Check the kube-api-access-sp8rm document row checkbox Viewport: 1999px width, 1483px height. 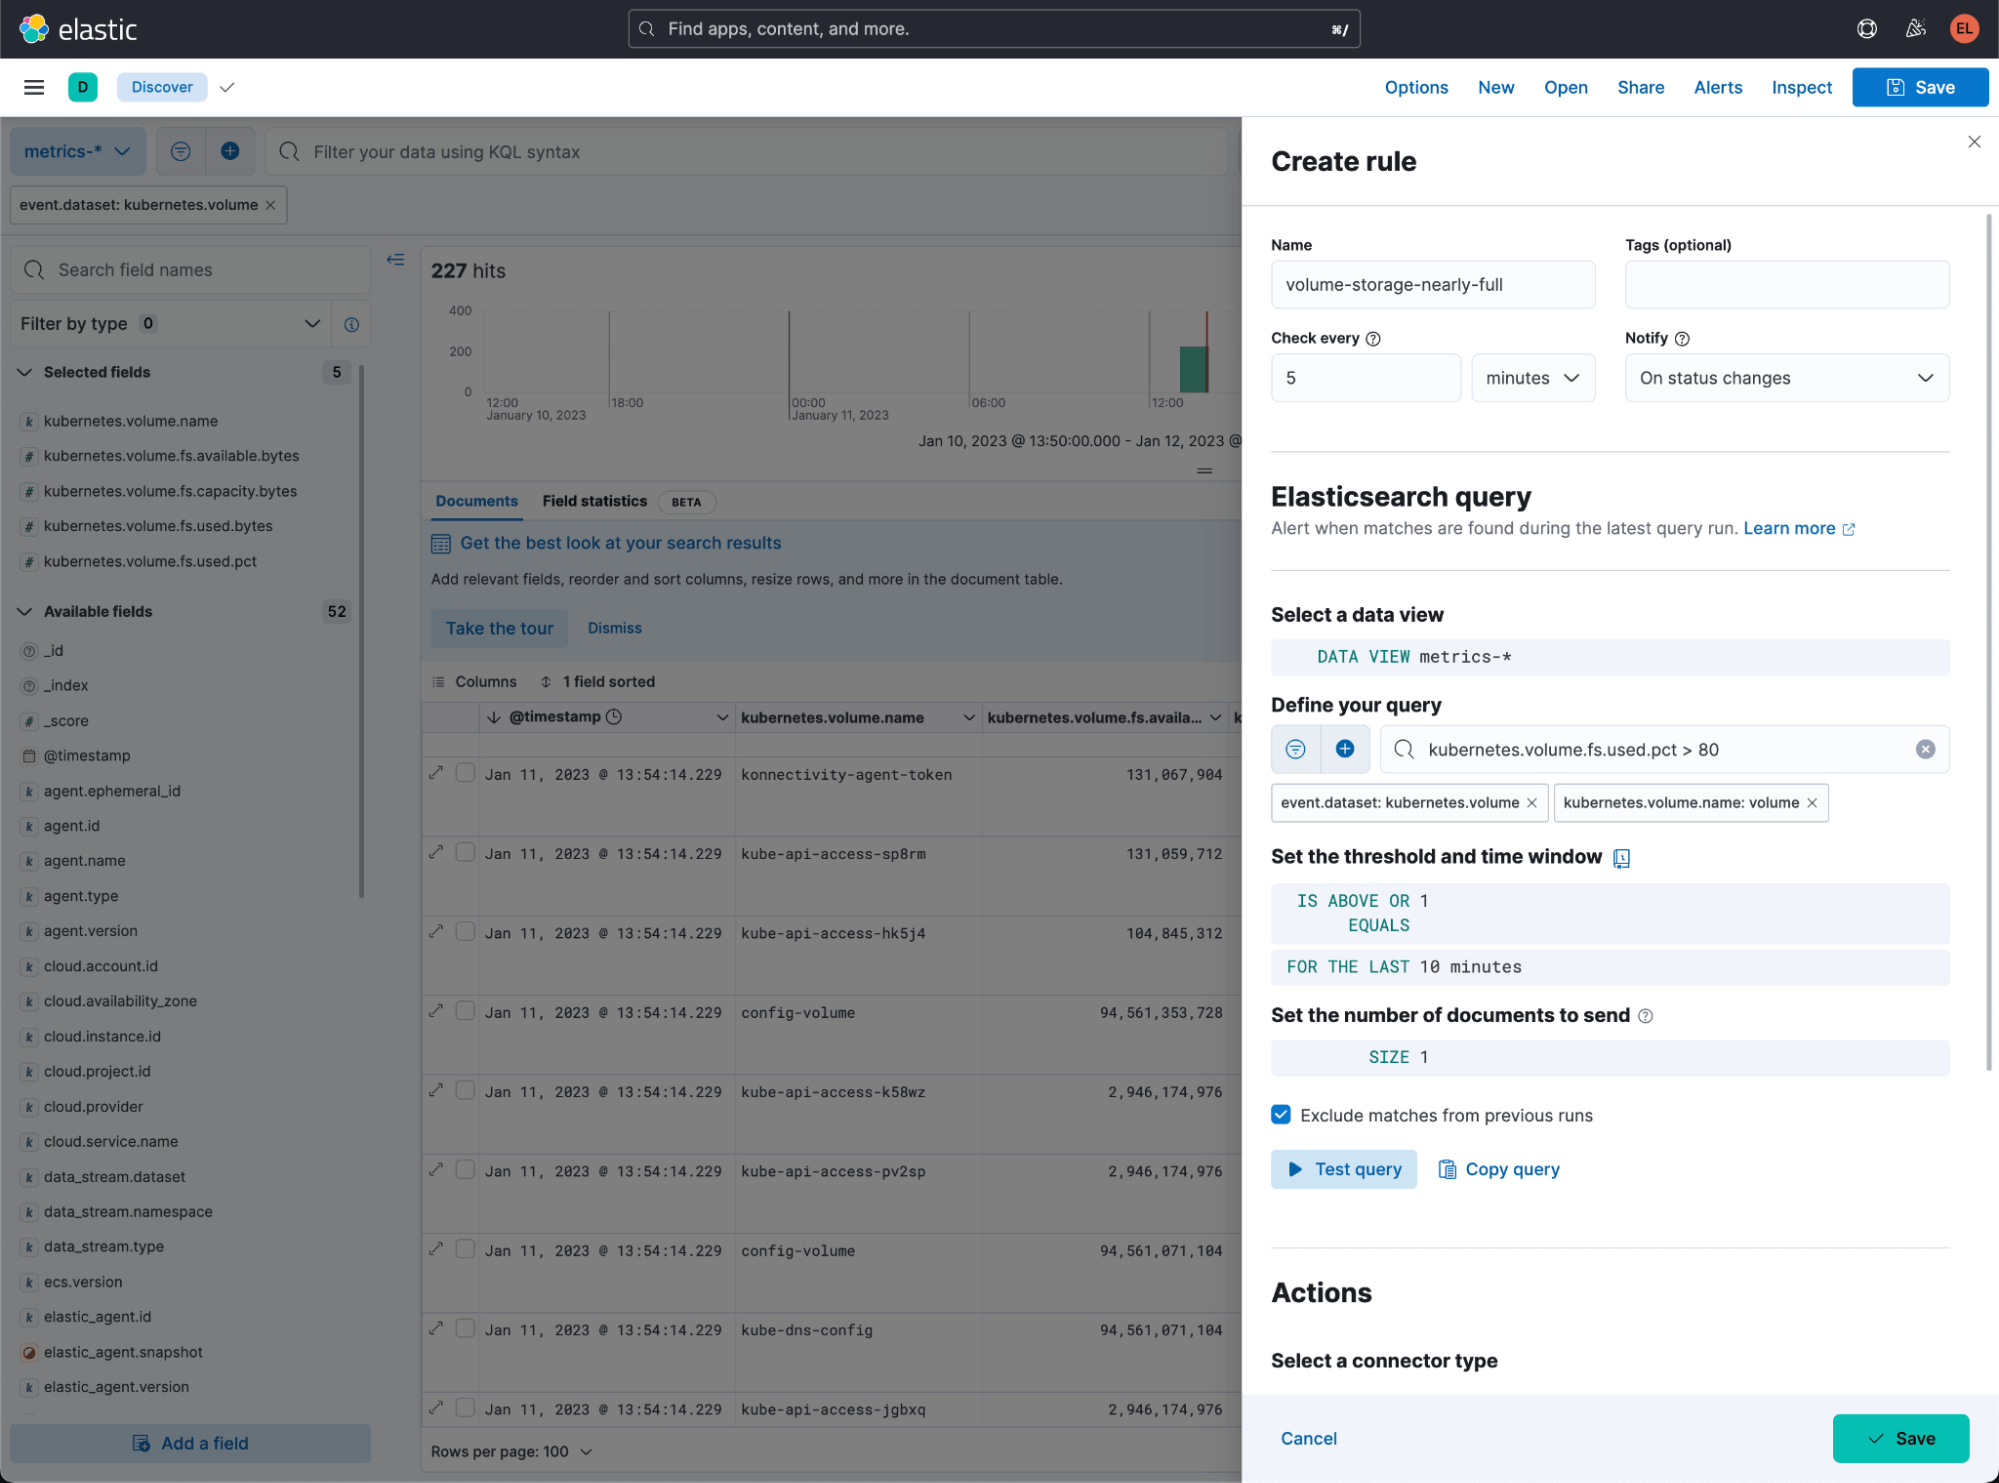pos(465,851)
